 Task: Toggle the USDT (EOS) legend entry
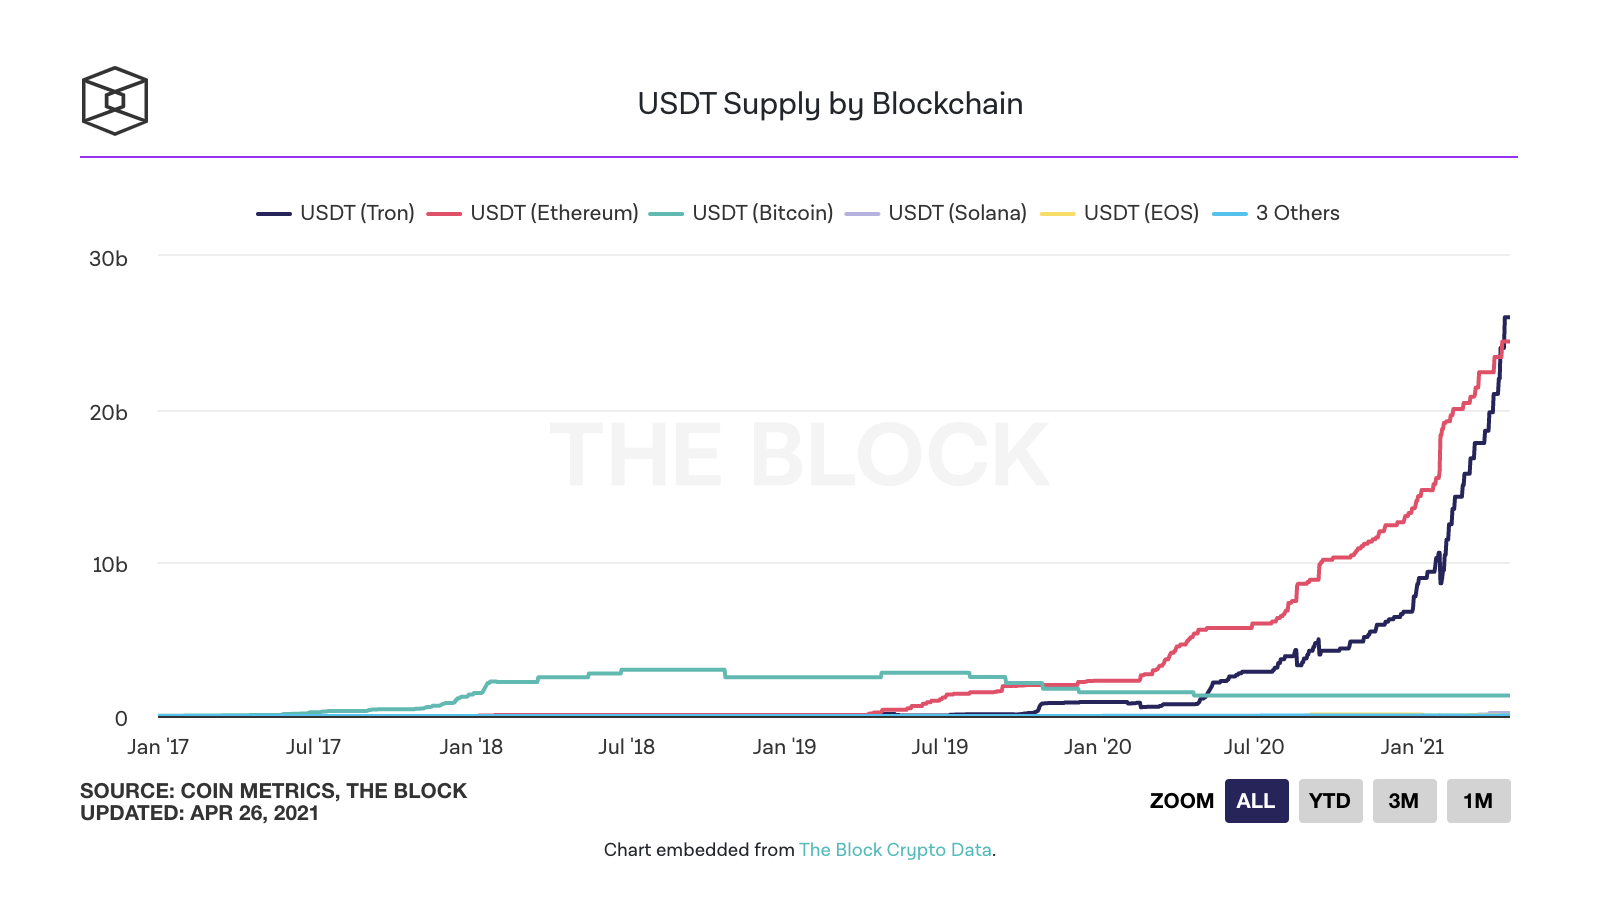coord(1119,213)
